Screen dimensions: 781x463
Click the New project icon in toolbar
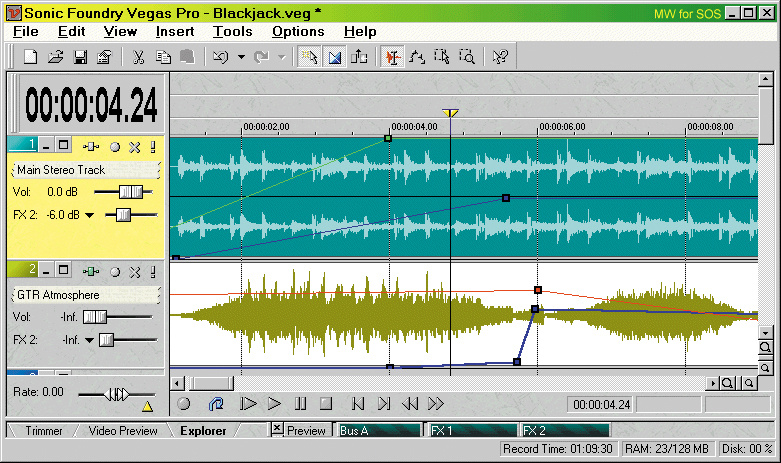point(31,57)
